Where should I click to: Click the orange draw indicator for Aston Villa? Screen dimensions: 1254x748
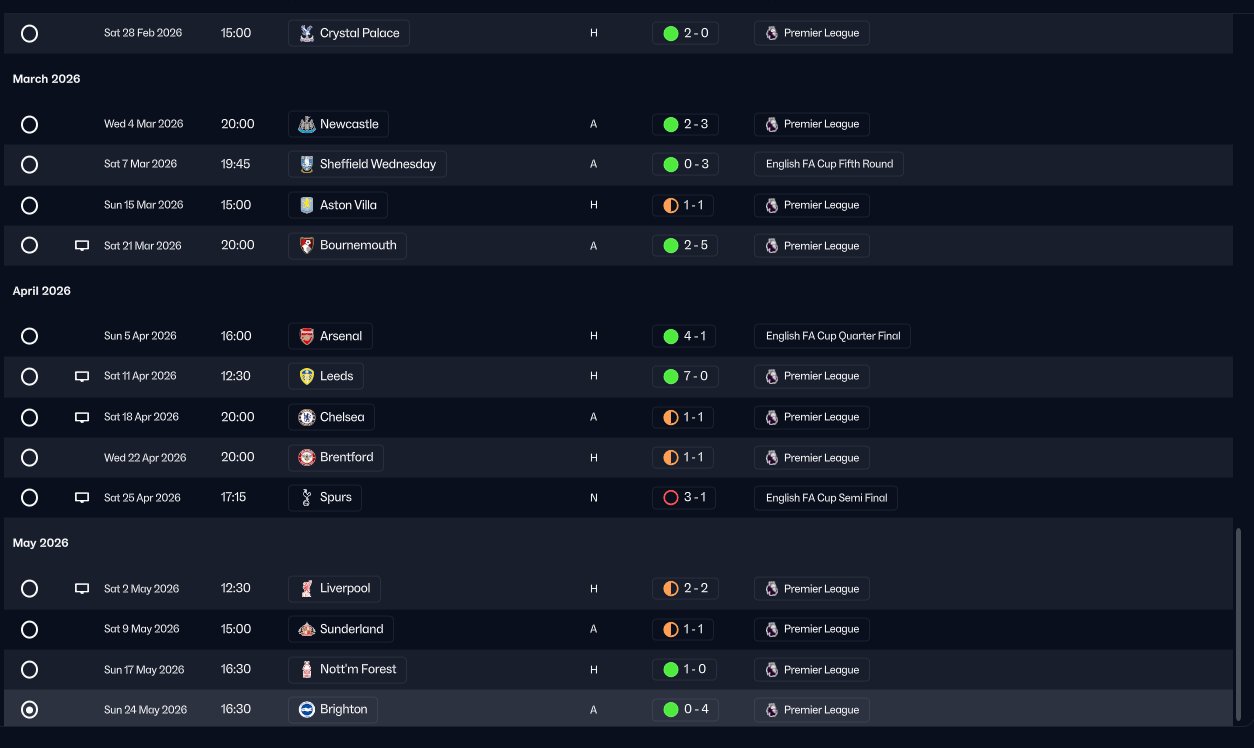click(x=671, y=205)
